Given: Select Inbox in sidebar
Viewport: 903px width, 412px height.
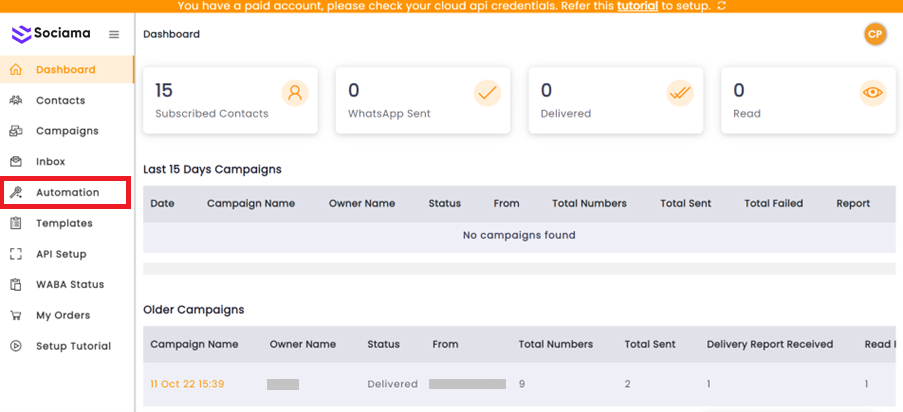Looking at the screenshot, I should (x=50, y=162).
